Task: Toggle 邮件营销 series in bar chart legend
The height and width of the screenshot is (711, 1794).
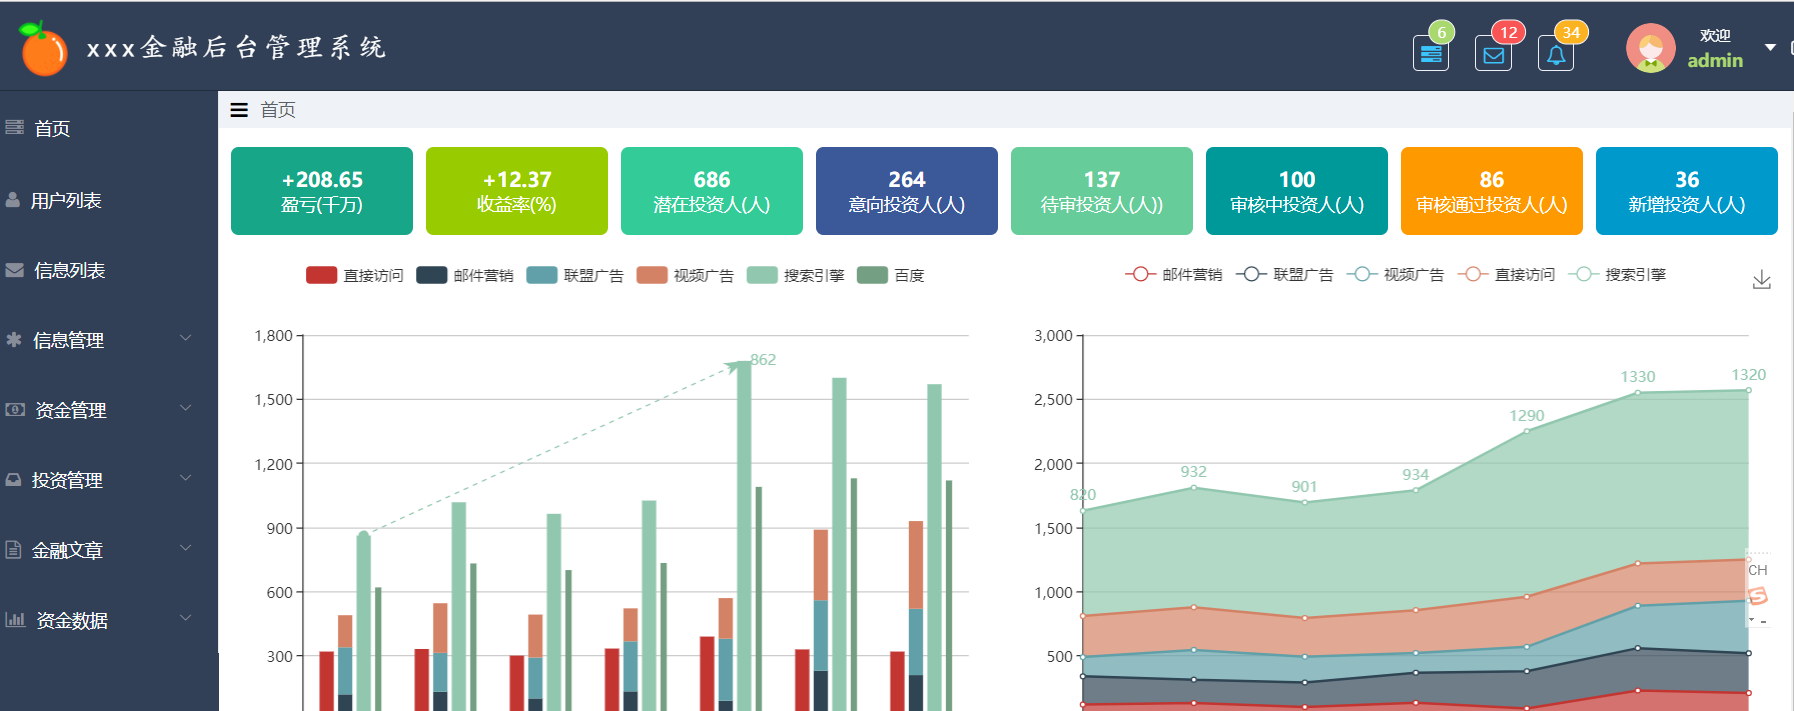Action: [465, 275]
